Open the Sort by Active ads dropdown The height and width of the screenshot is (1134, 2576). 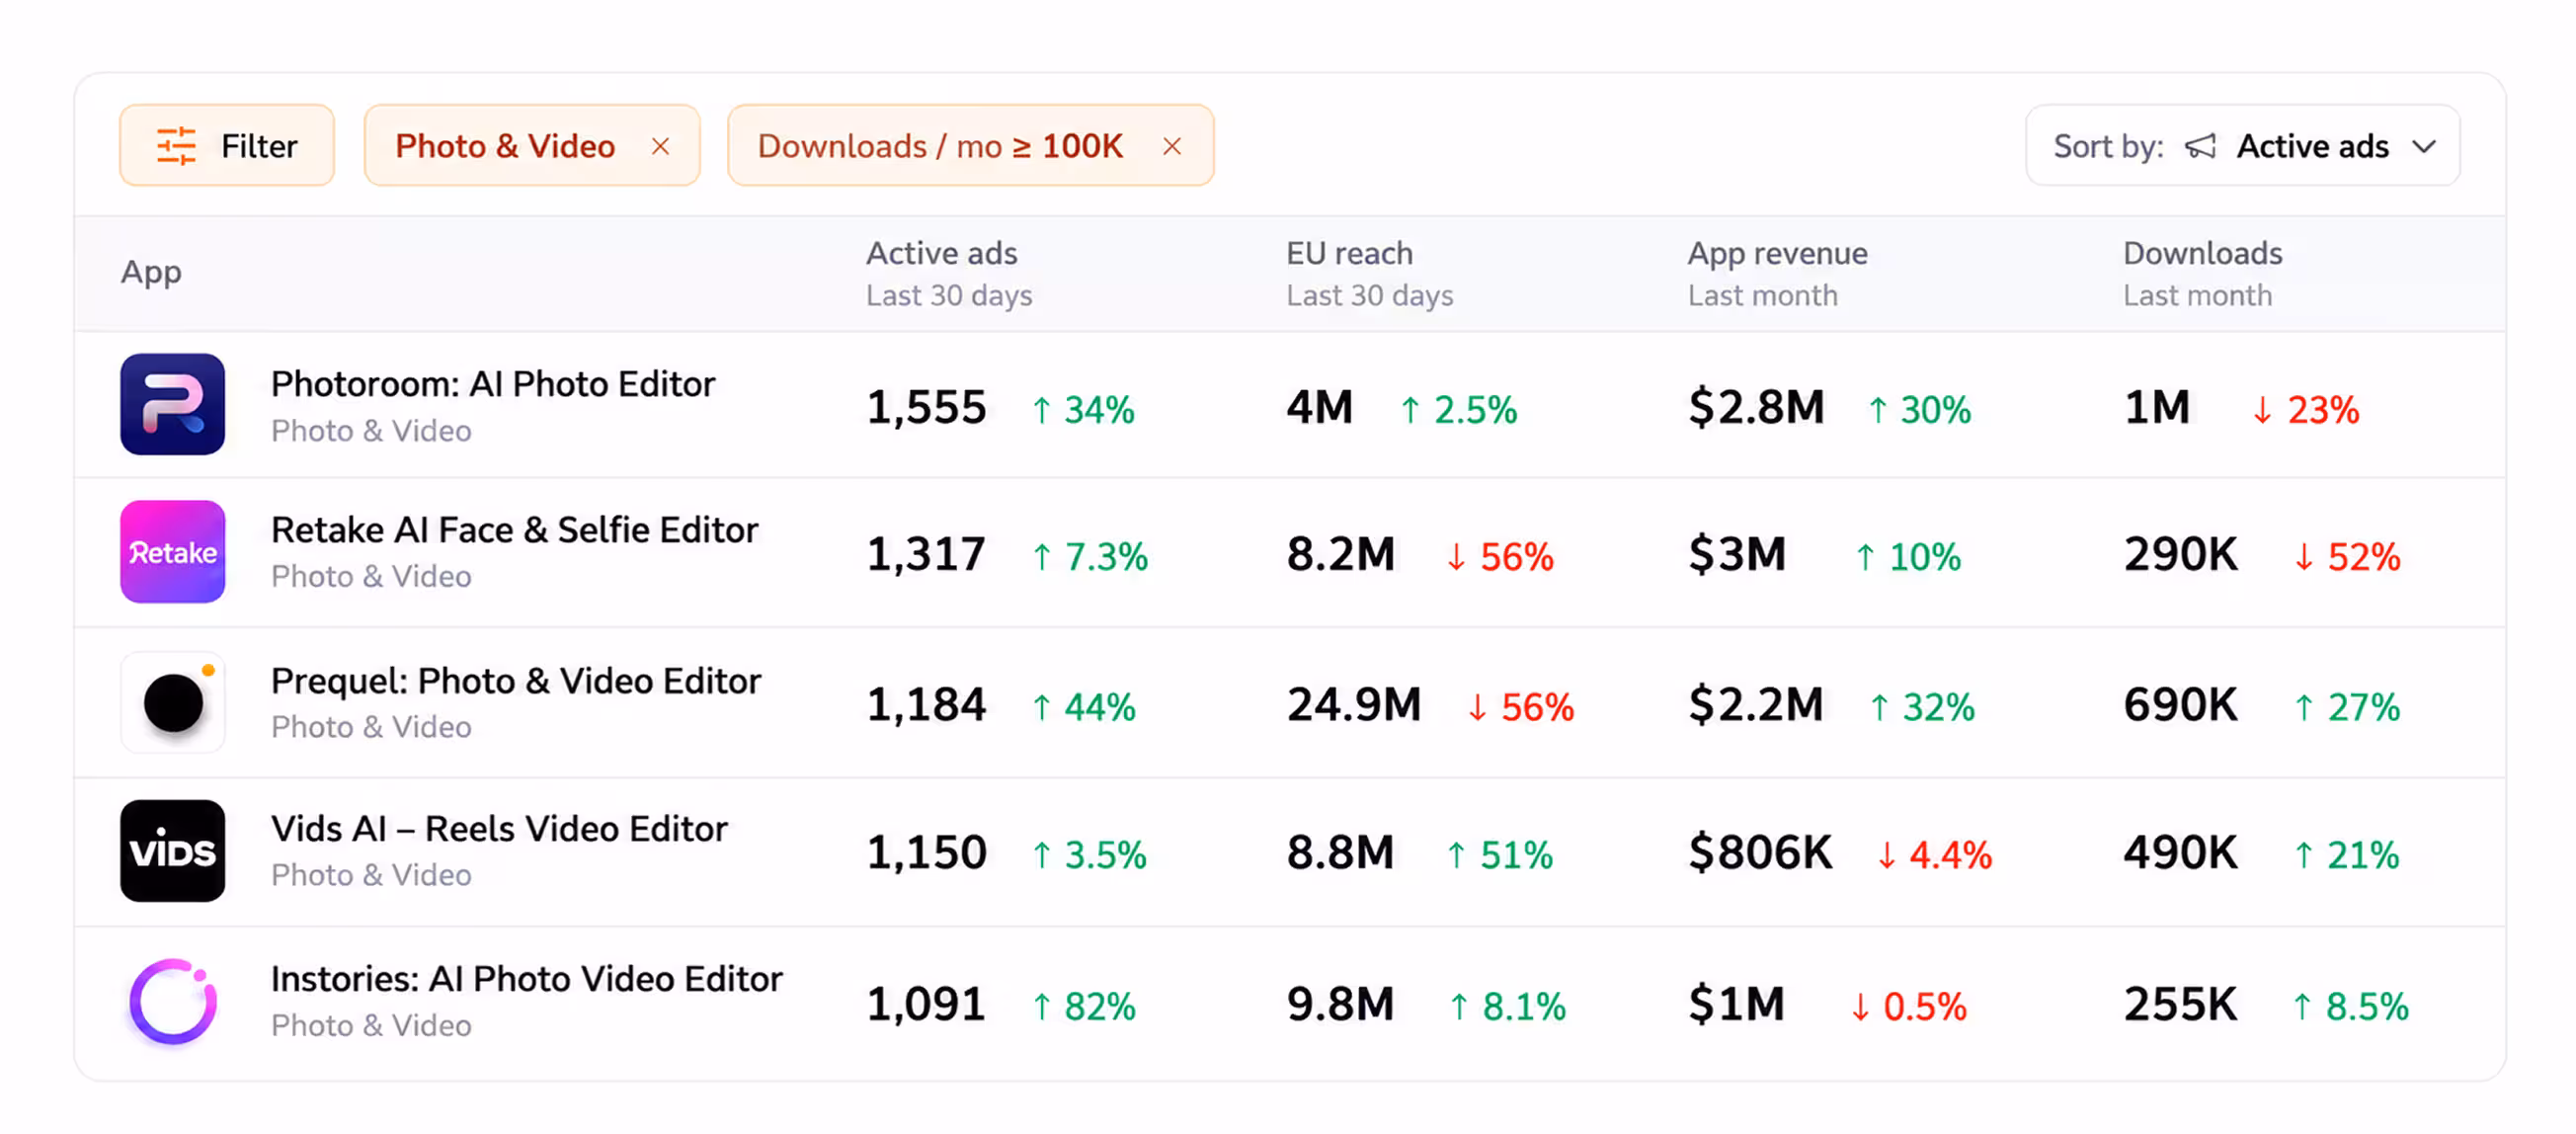[2242, 146]
